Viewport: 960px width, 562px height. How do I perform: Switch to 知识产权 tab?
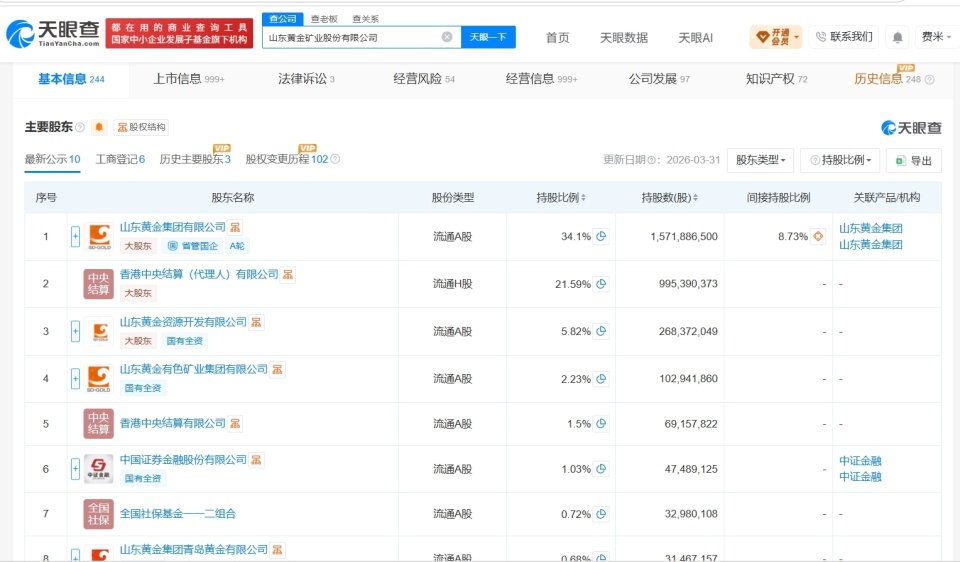776,79
